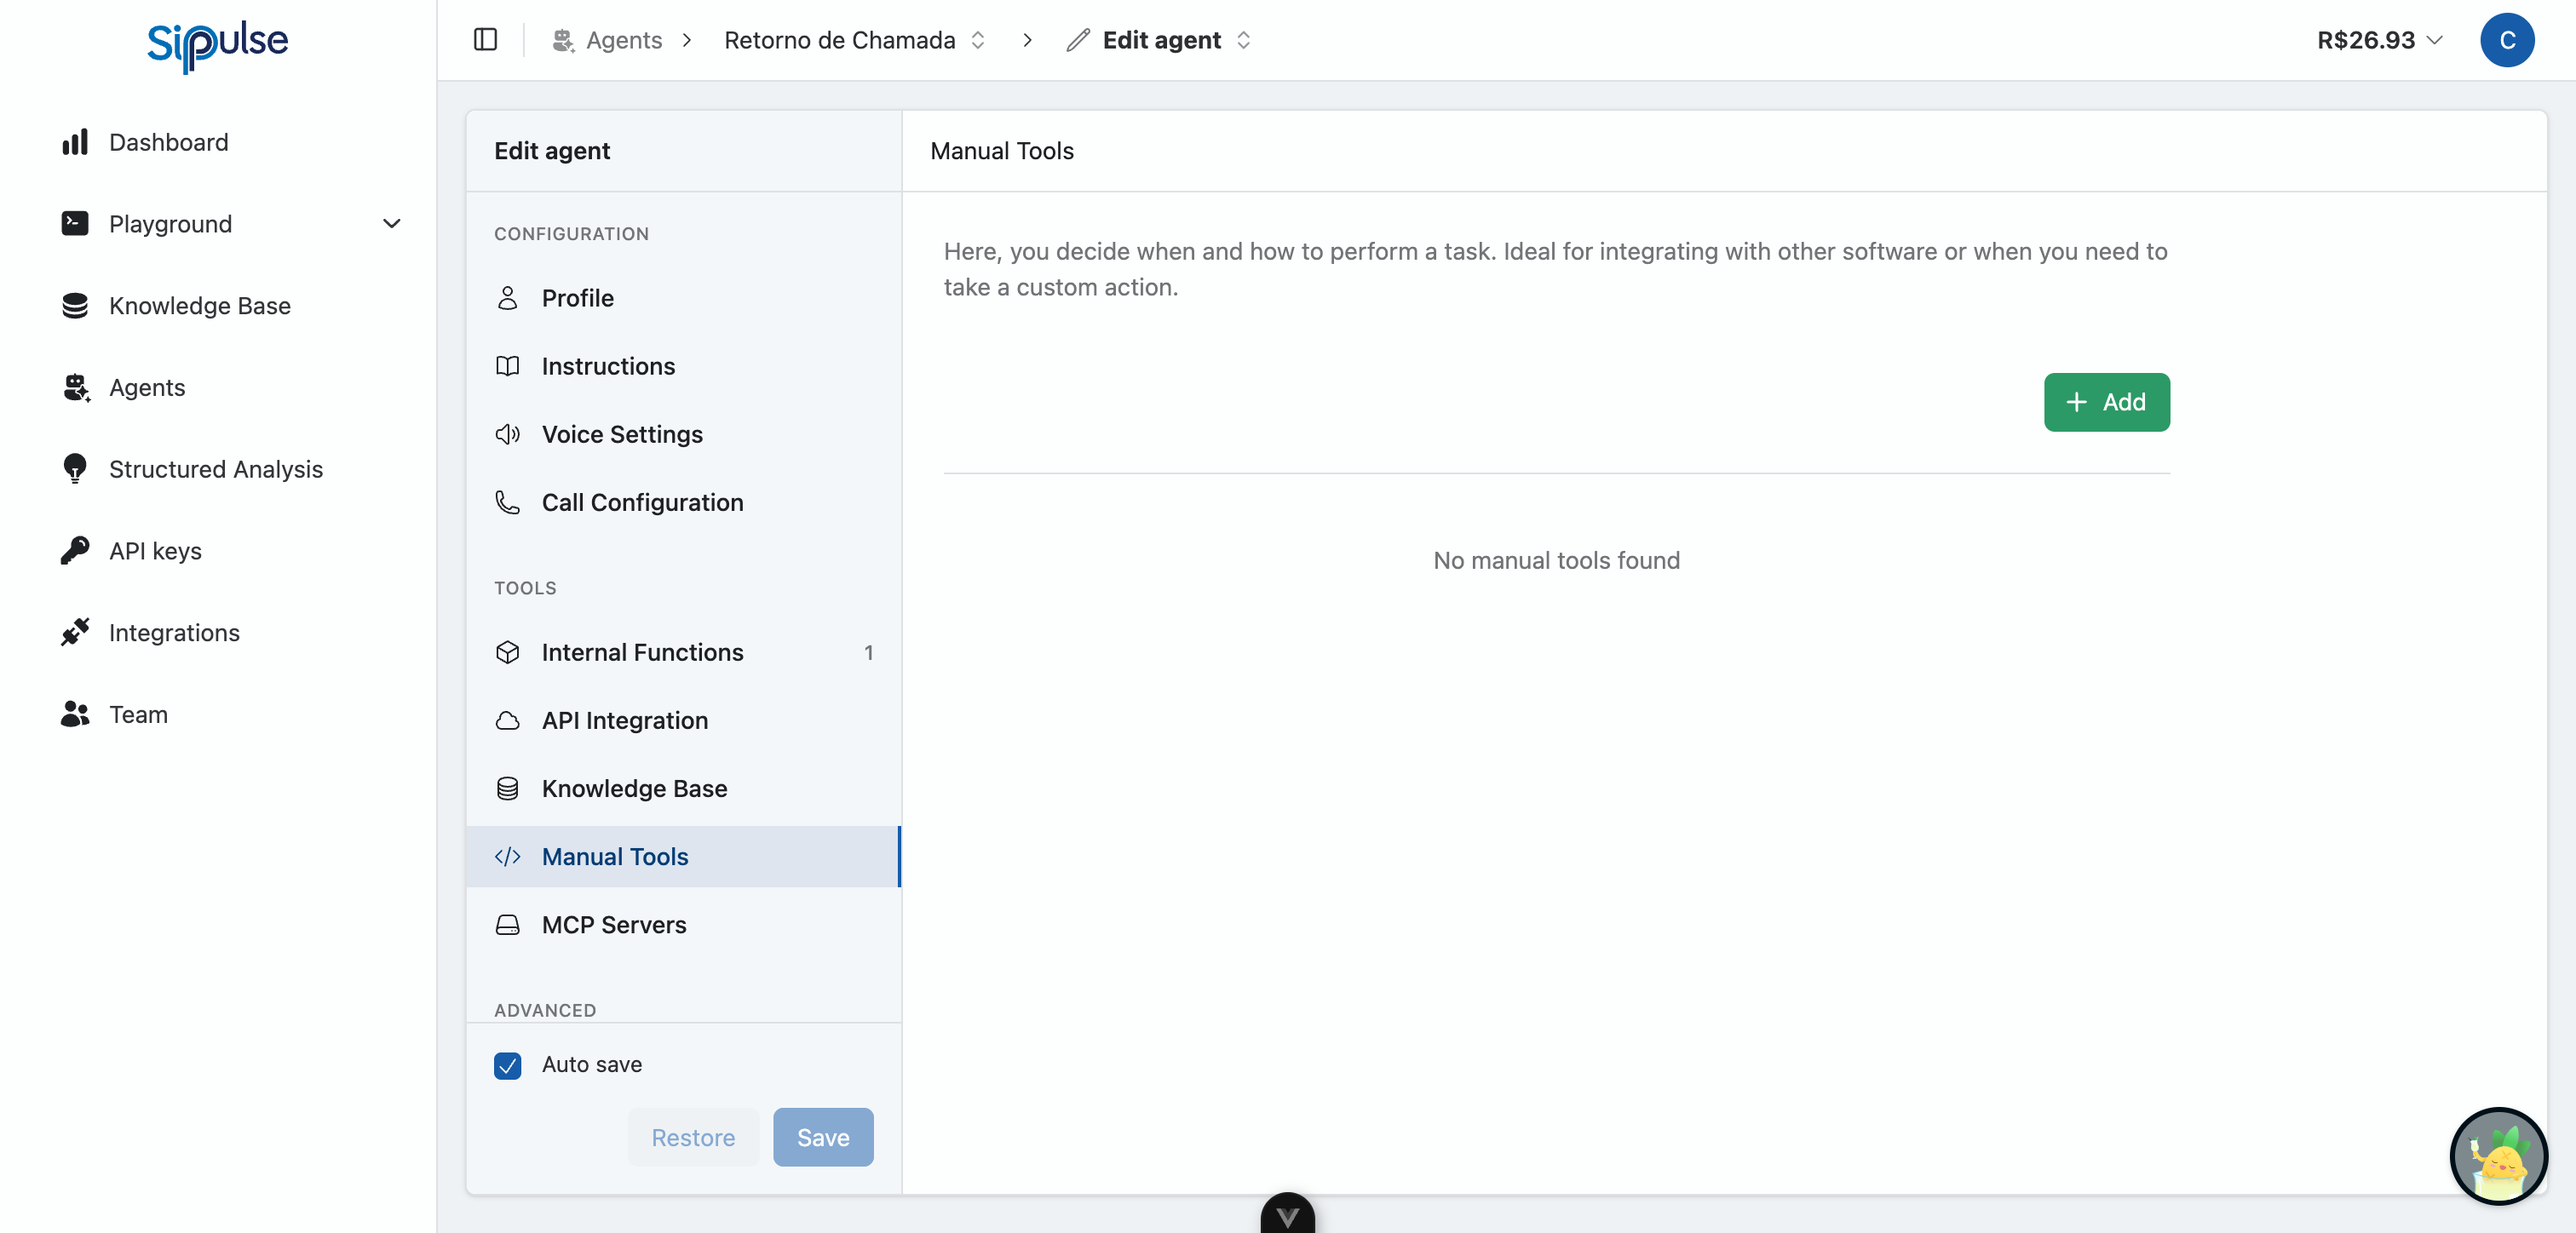Image resolution: width=2576 pixels, height=1233 pixels.
Task: Click the Internal Functions cube icon
Action: (508, 652)
